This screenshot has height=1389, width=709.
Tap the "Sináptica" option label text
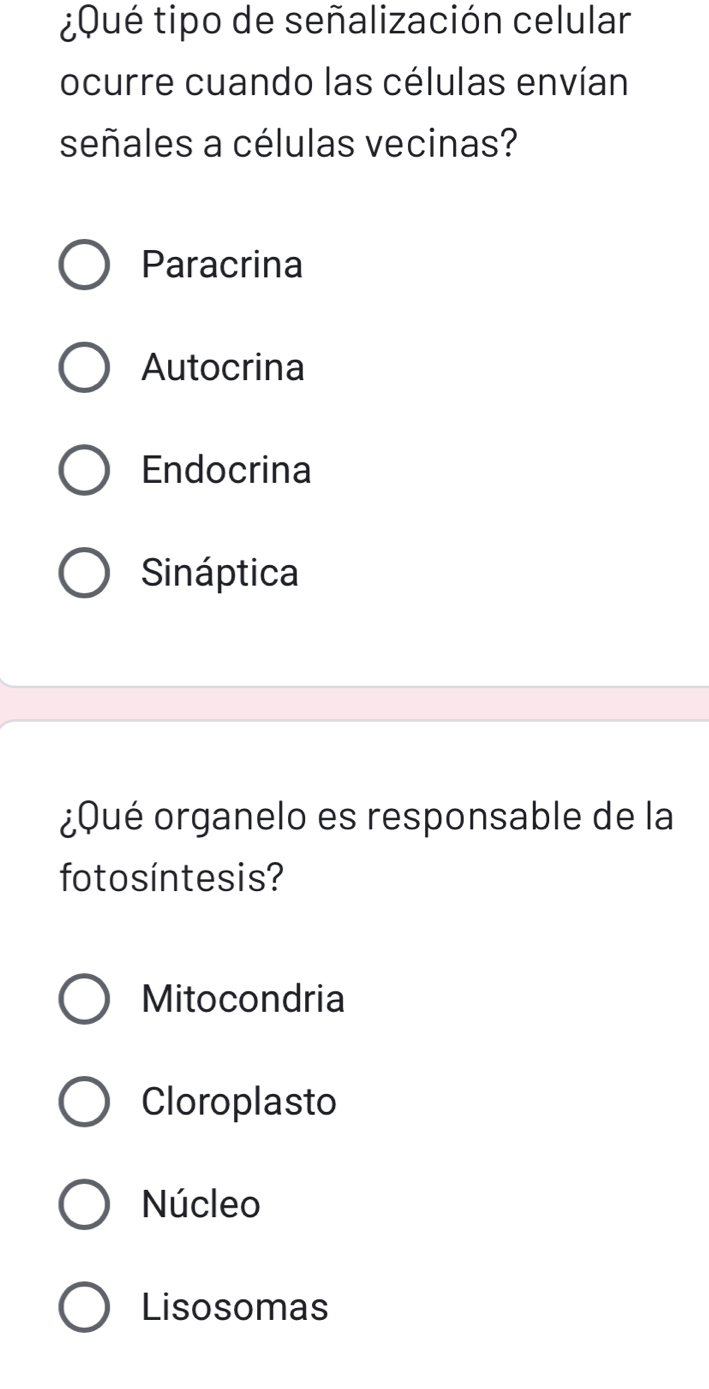tap(220, 573)
